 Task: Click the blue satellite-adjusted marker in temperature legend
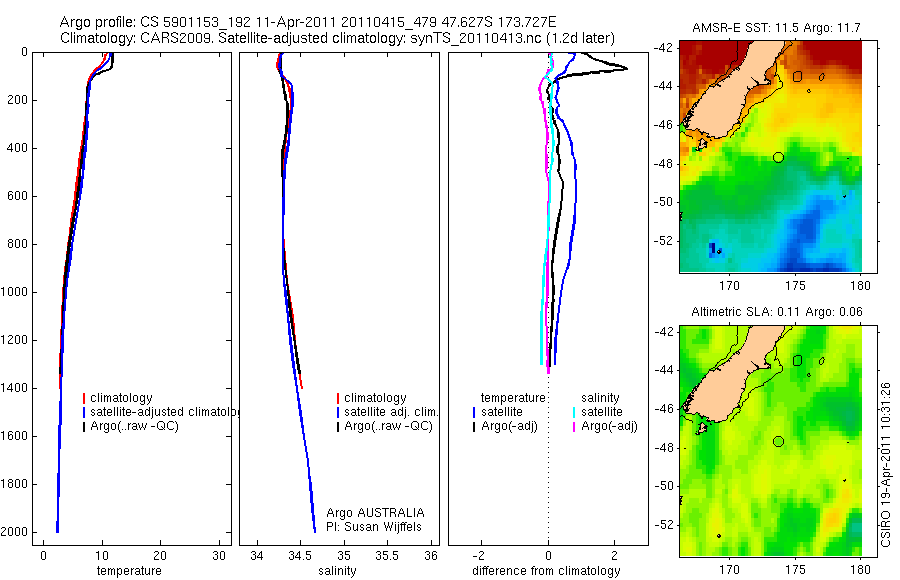(x=84, y=412)
